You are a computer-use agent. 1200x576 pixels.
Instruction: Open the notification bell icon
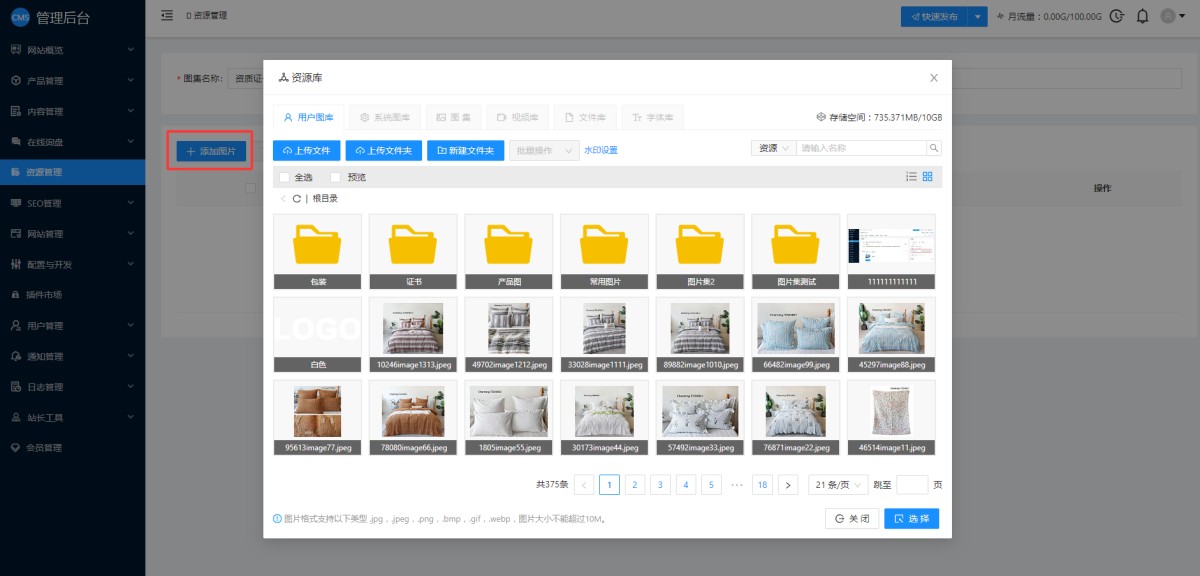(x=1142, y=16)
